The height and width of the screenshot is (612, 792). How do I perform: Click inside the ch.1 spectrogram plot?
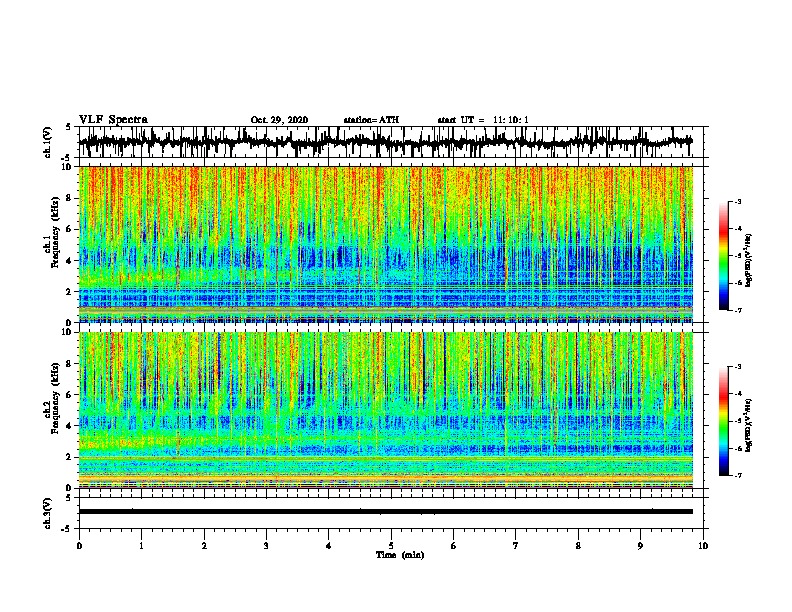(x=386, y=244)
